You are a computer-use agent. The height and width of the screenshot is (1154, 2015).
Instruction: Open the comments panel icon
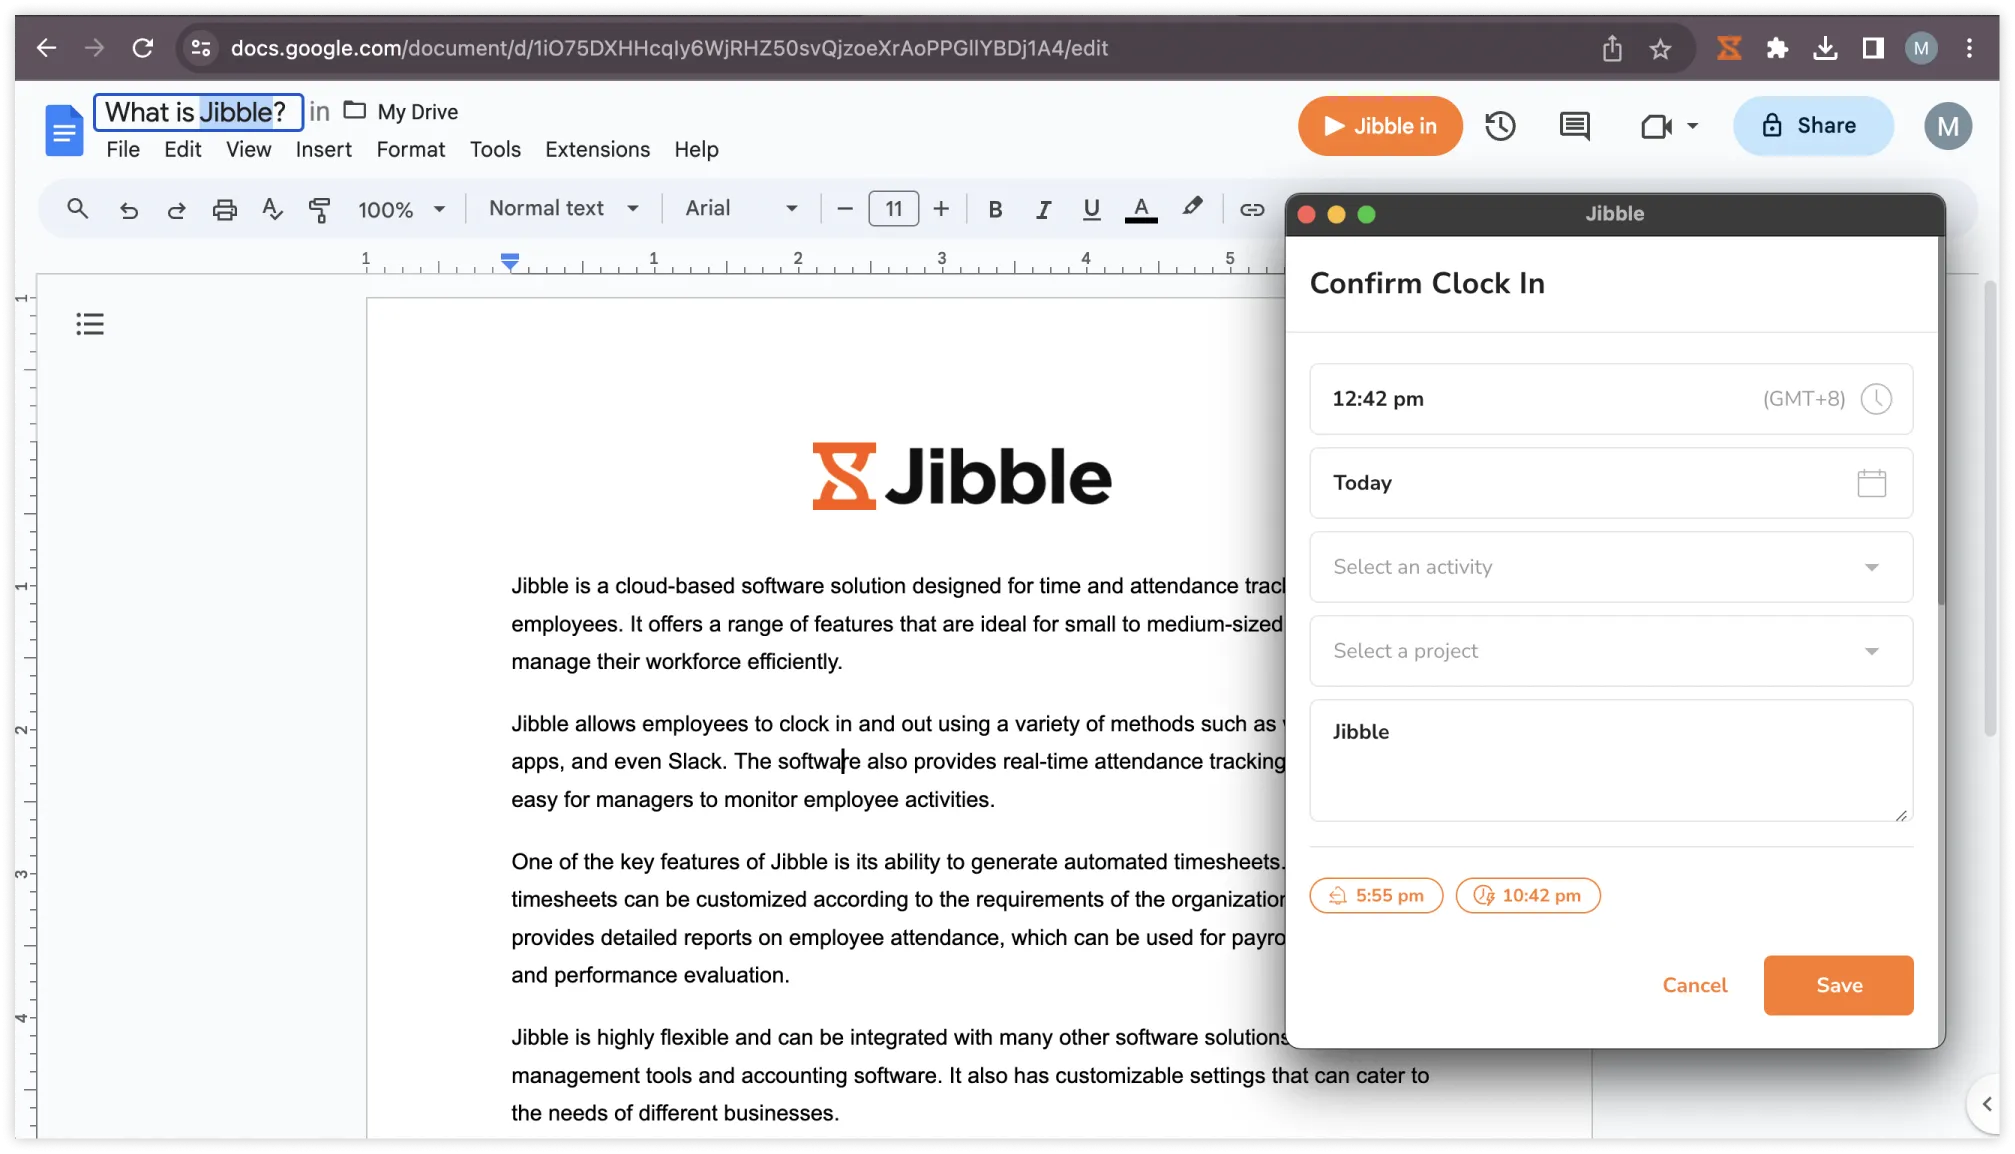pos(1573,125)
